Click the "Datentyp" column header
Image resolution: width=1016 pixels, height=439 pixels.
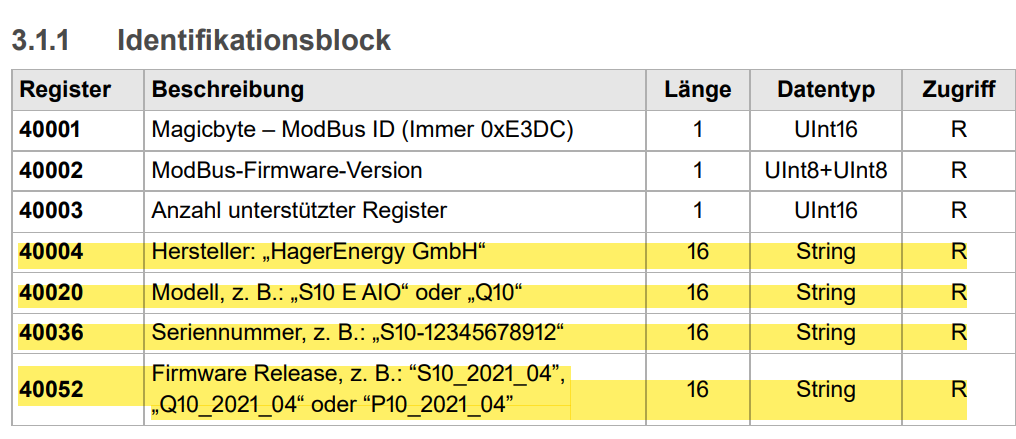pyautogui.click(x=825, y=90)
